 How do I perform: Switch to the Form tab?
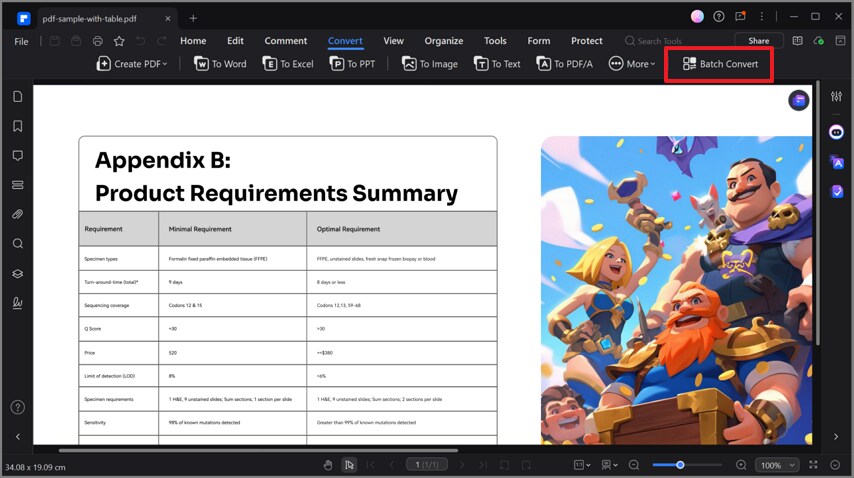click(x=539, y=41)
